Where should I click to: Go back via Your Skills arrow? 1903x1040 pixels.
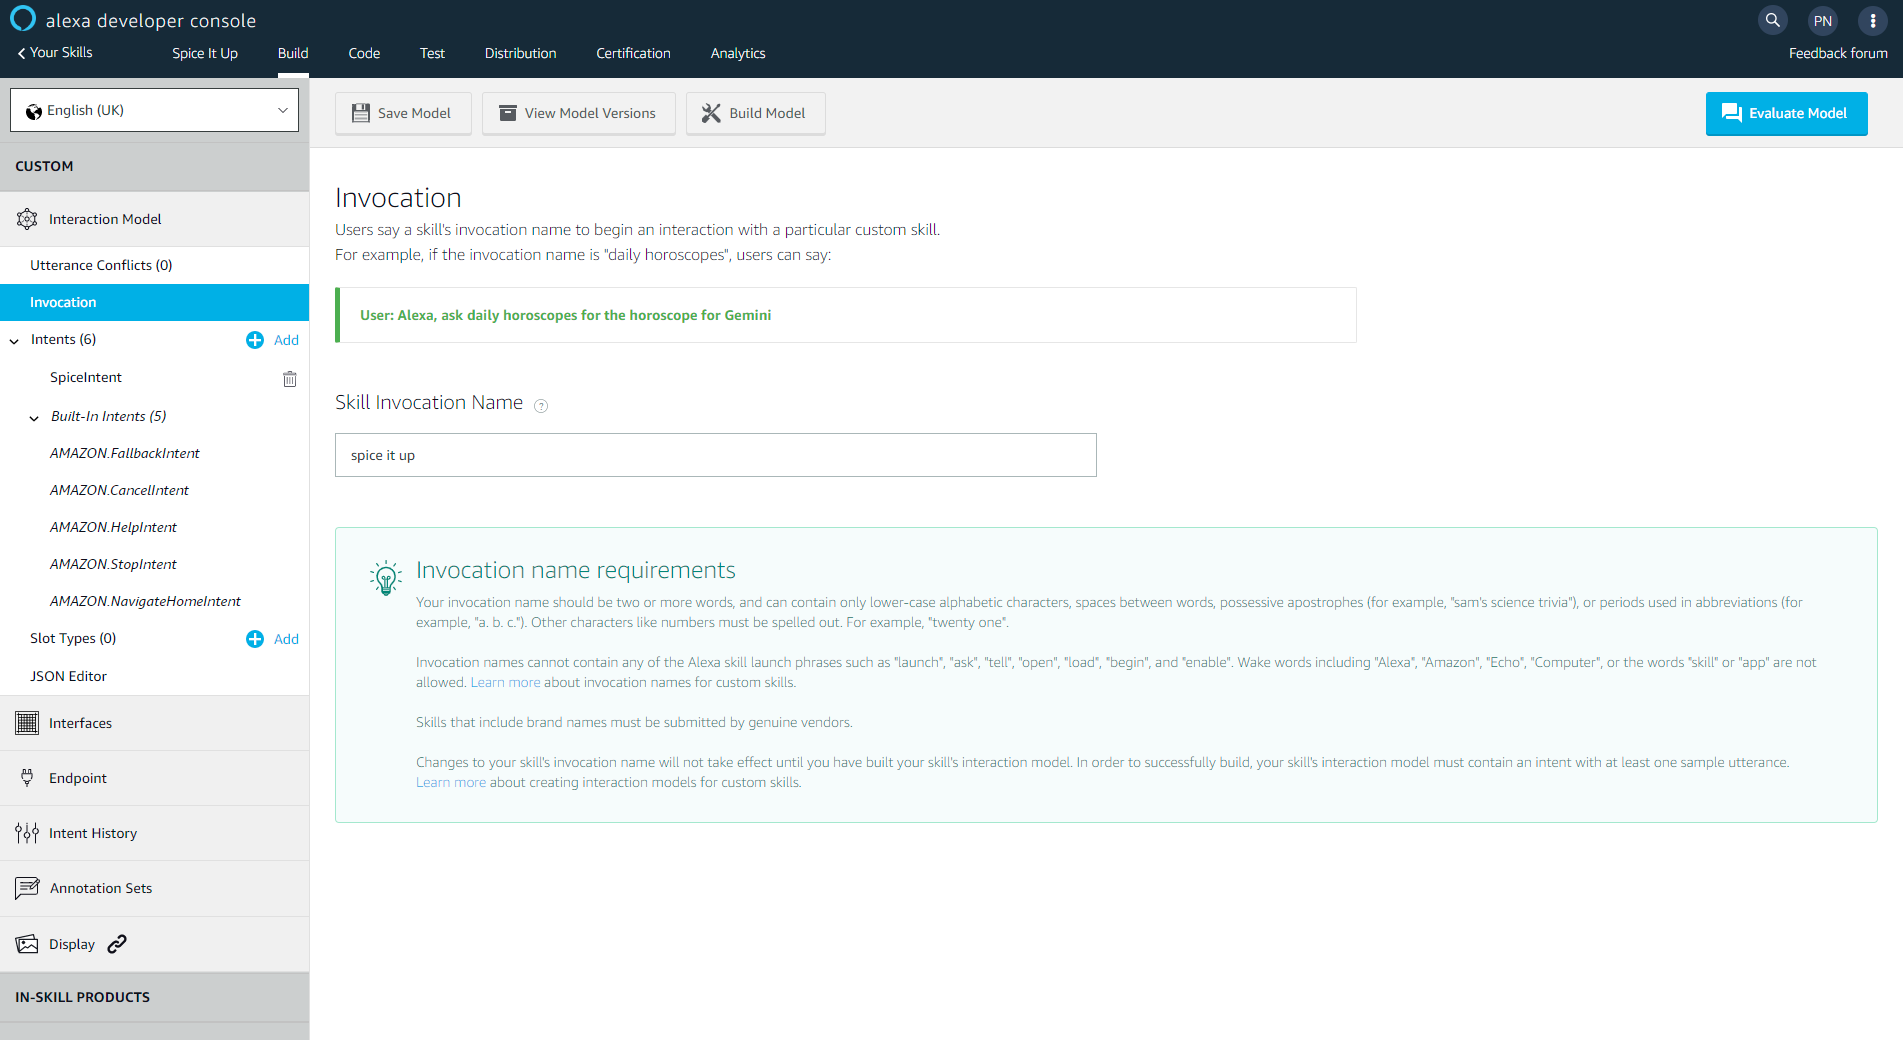pos(55,53)
